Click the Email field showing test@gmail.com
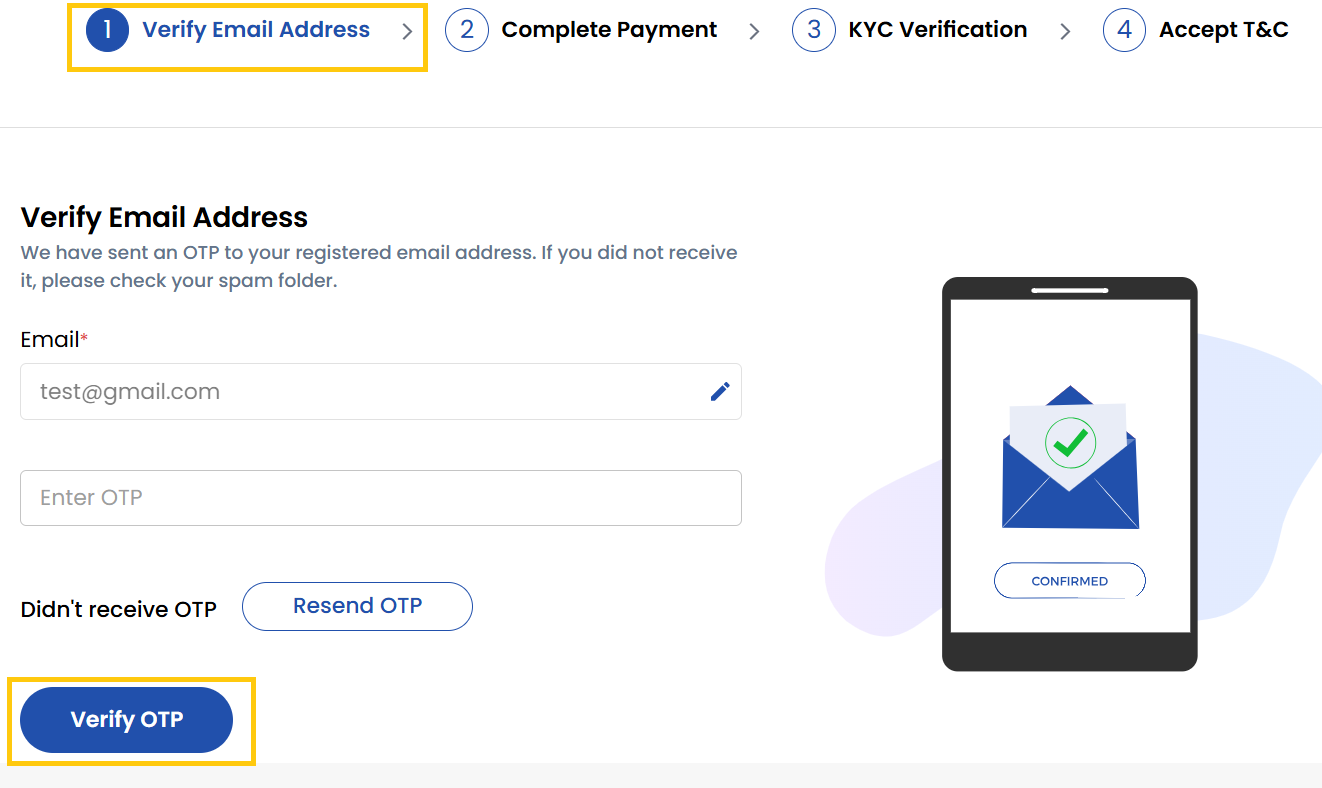 click(360, 392)
